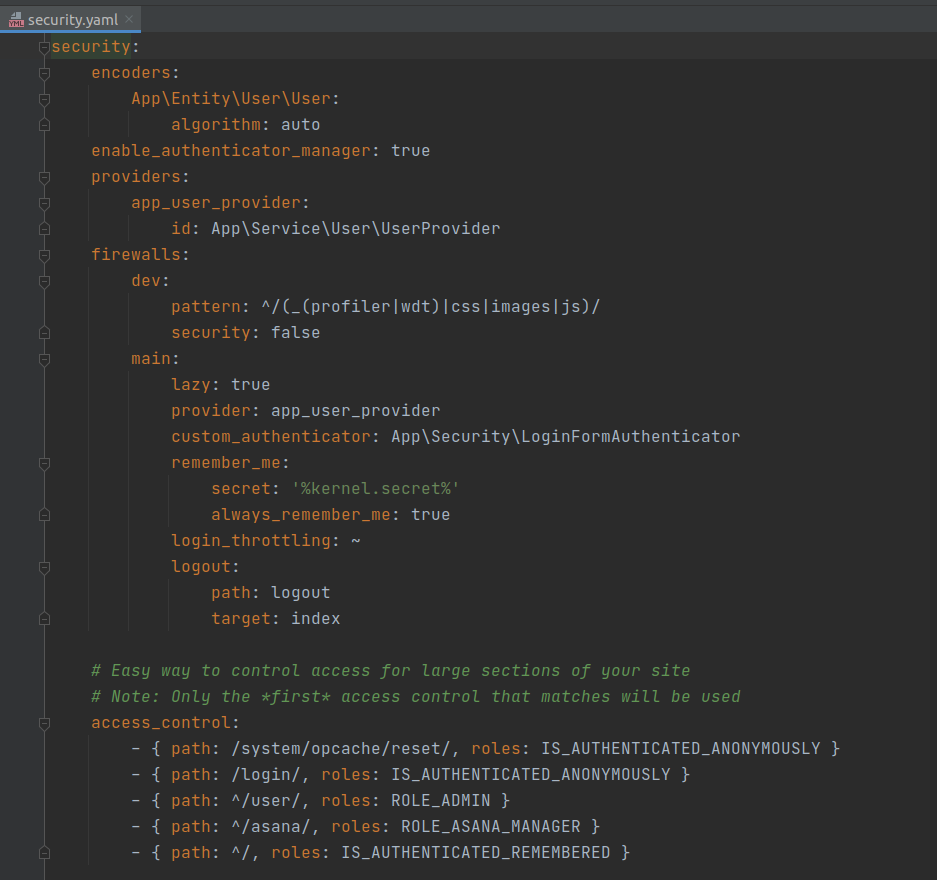Click fold-end marker at security: false line
The image size is (937, 880).
(x=44, y=333)
